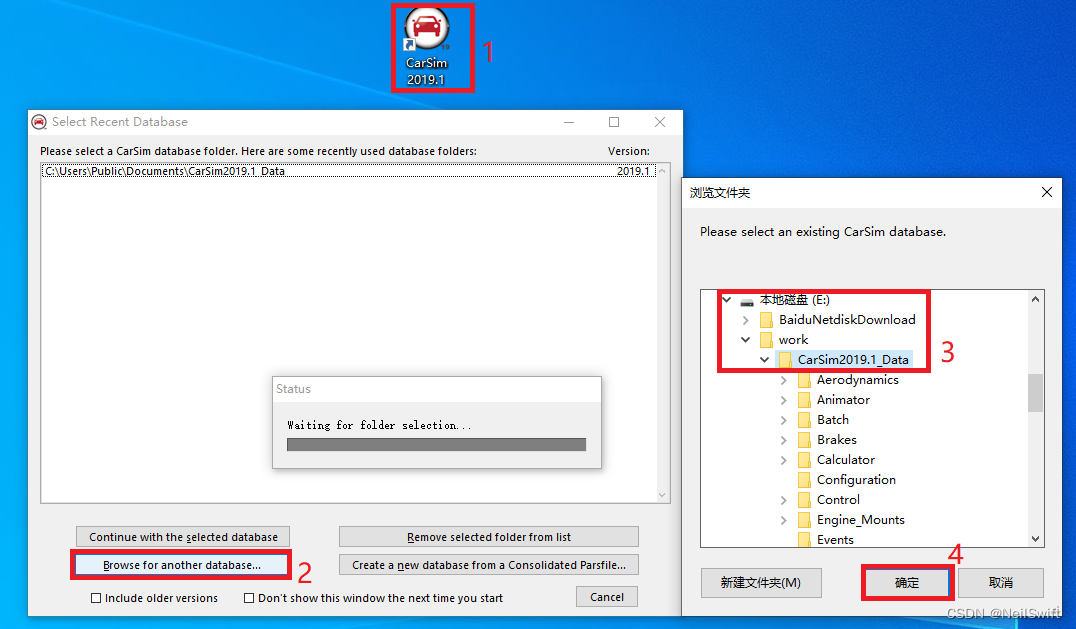The image size is (1076, 629).
Task: Click the folder tree scroll up arrow
Action: [1035, 299]
